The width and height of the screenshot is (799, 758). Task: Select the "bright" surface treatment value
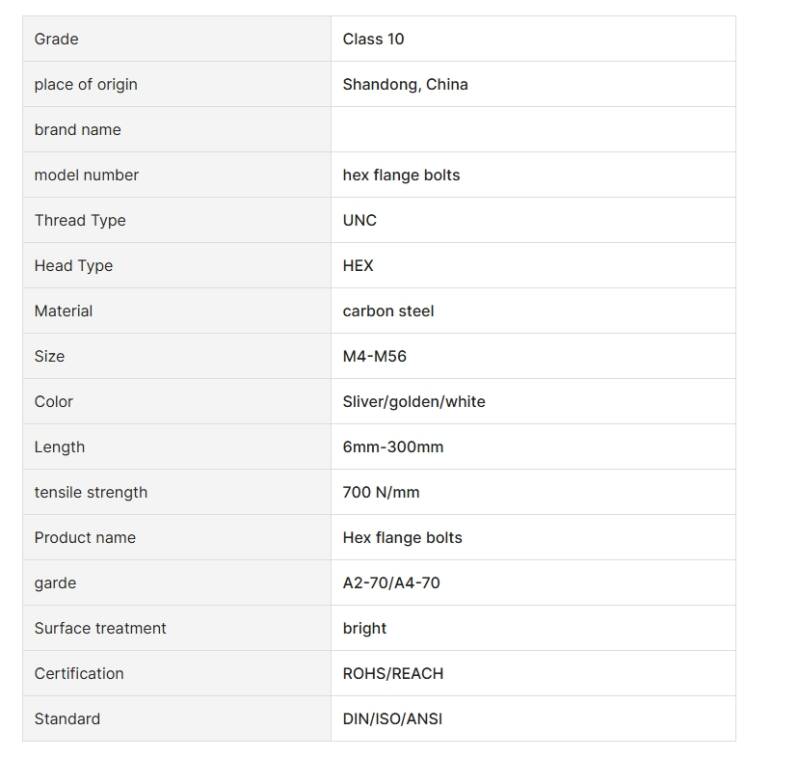364,628
